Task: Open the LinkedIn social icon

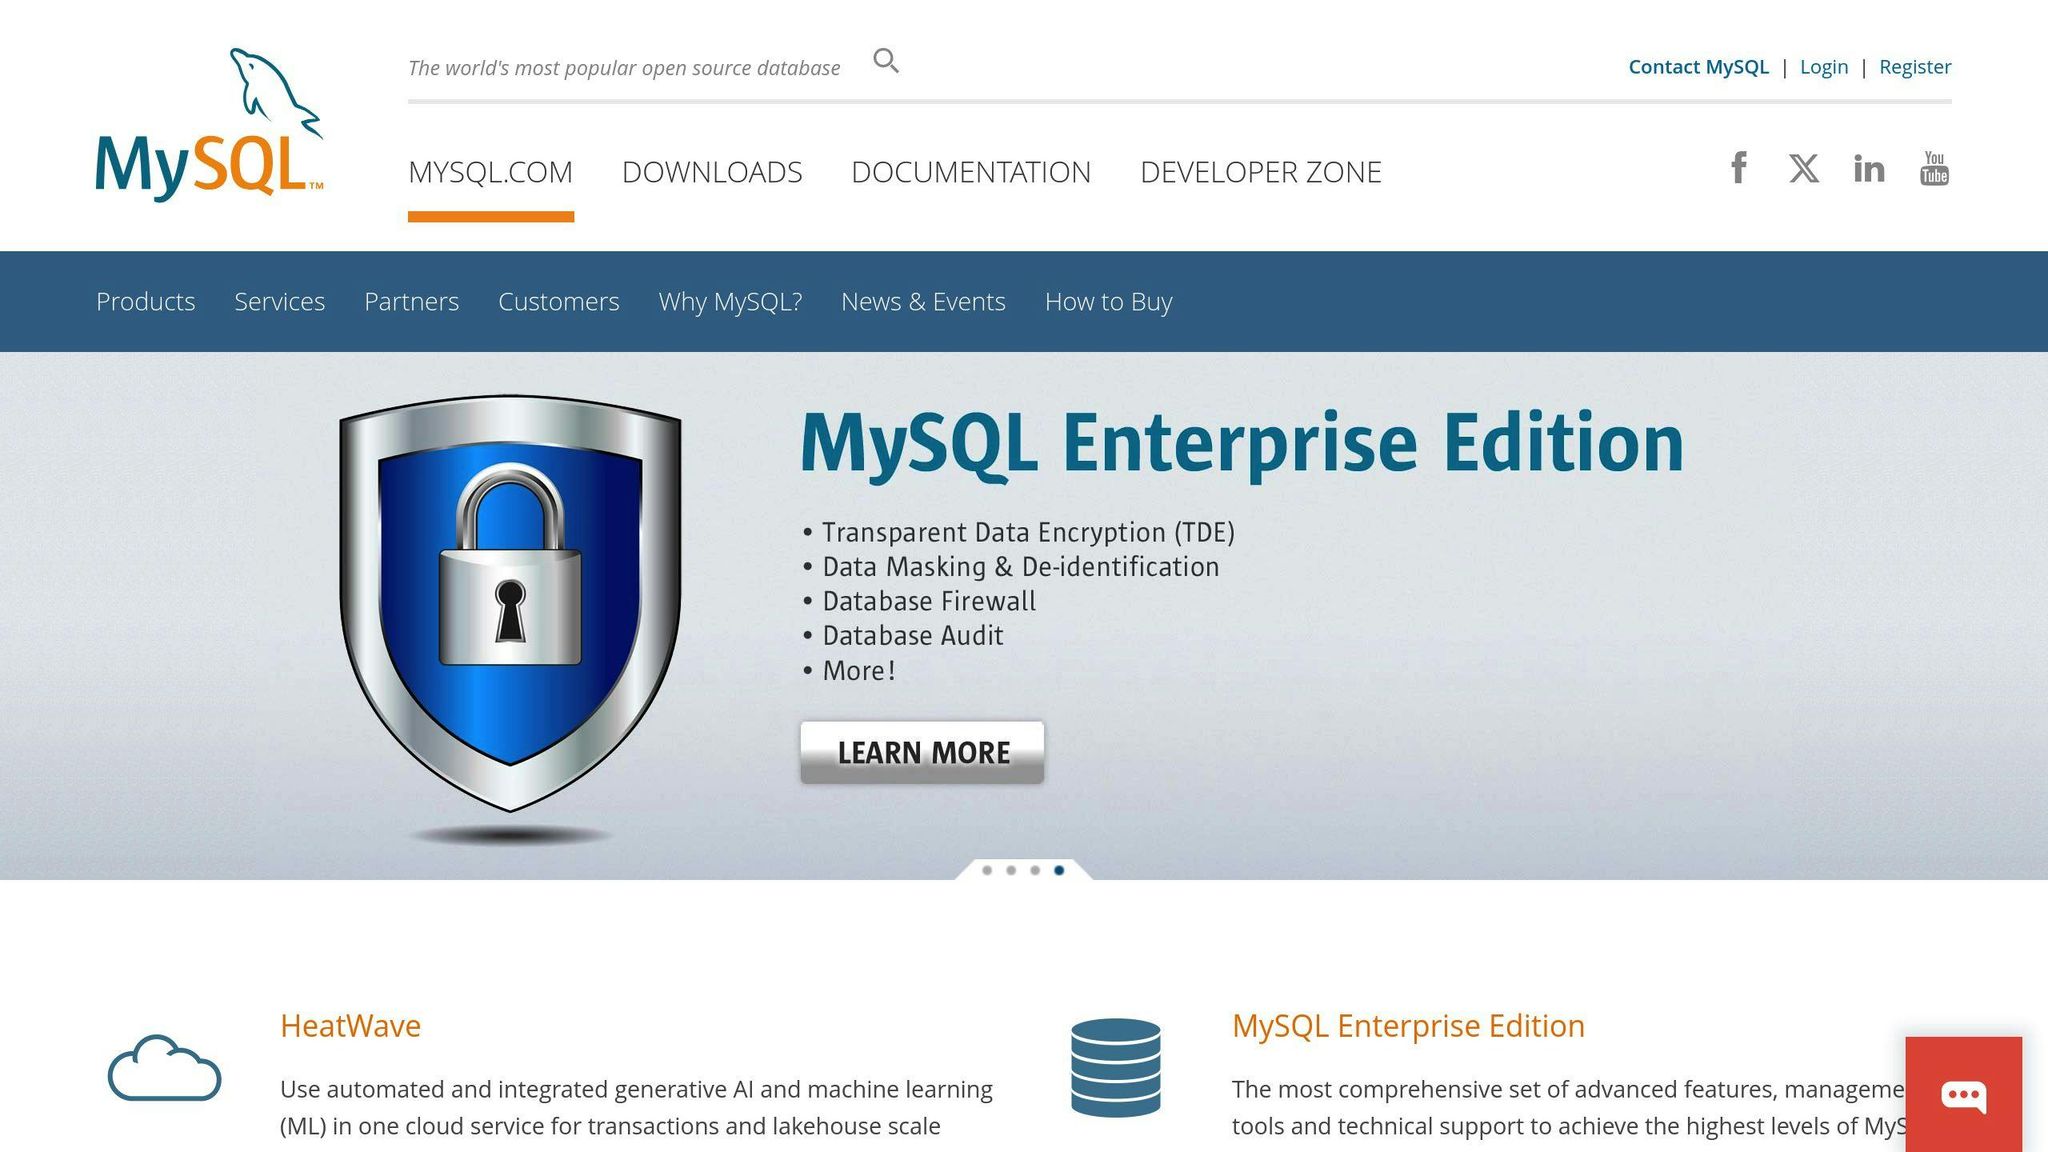Action: (x=1868, y=168)
